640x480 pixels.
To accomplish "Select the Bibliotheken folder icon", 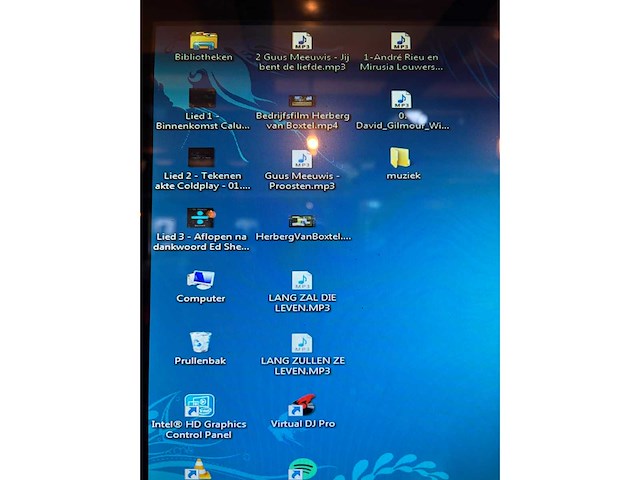I will [x=203, y=41].
